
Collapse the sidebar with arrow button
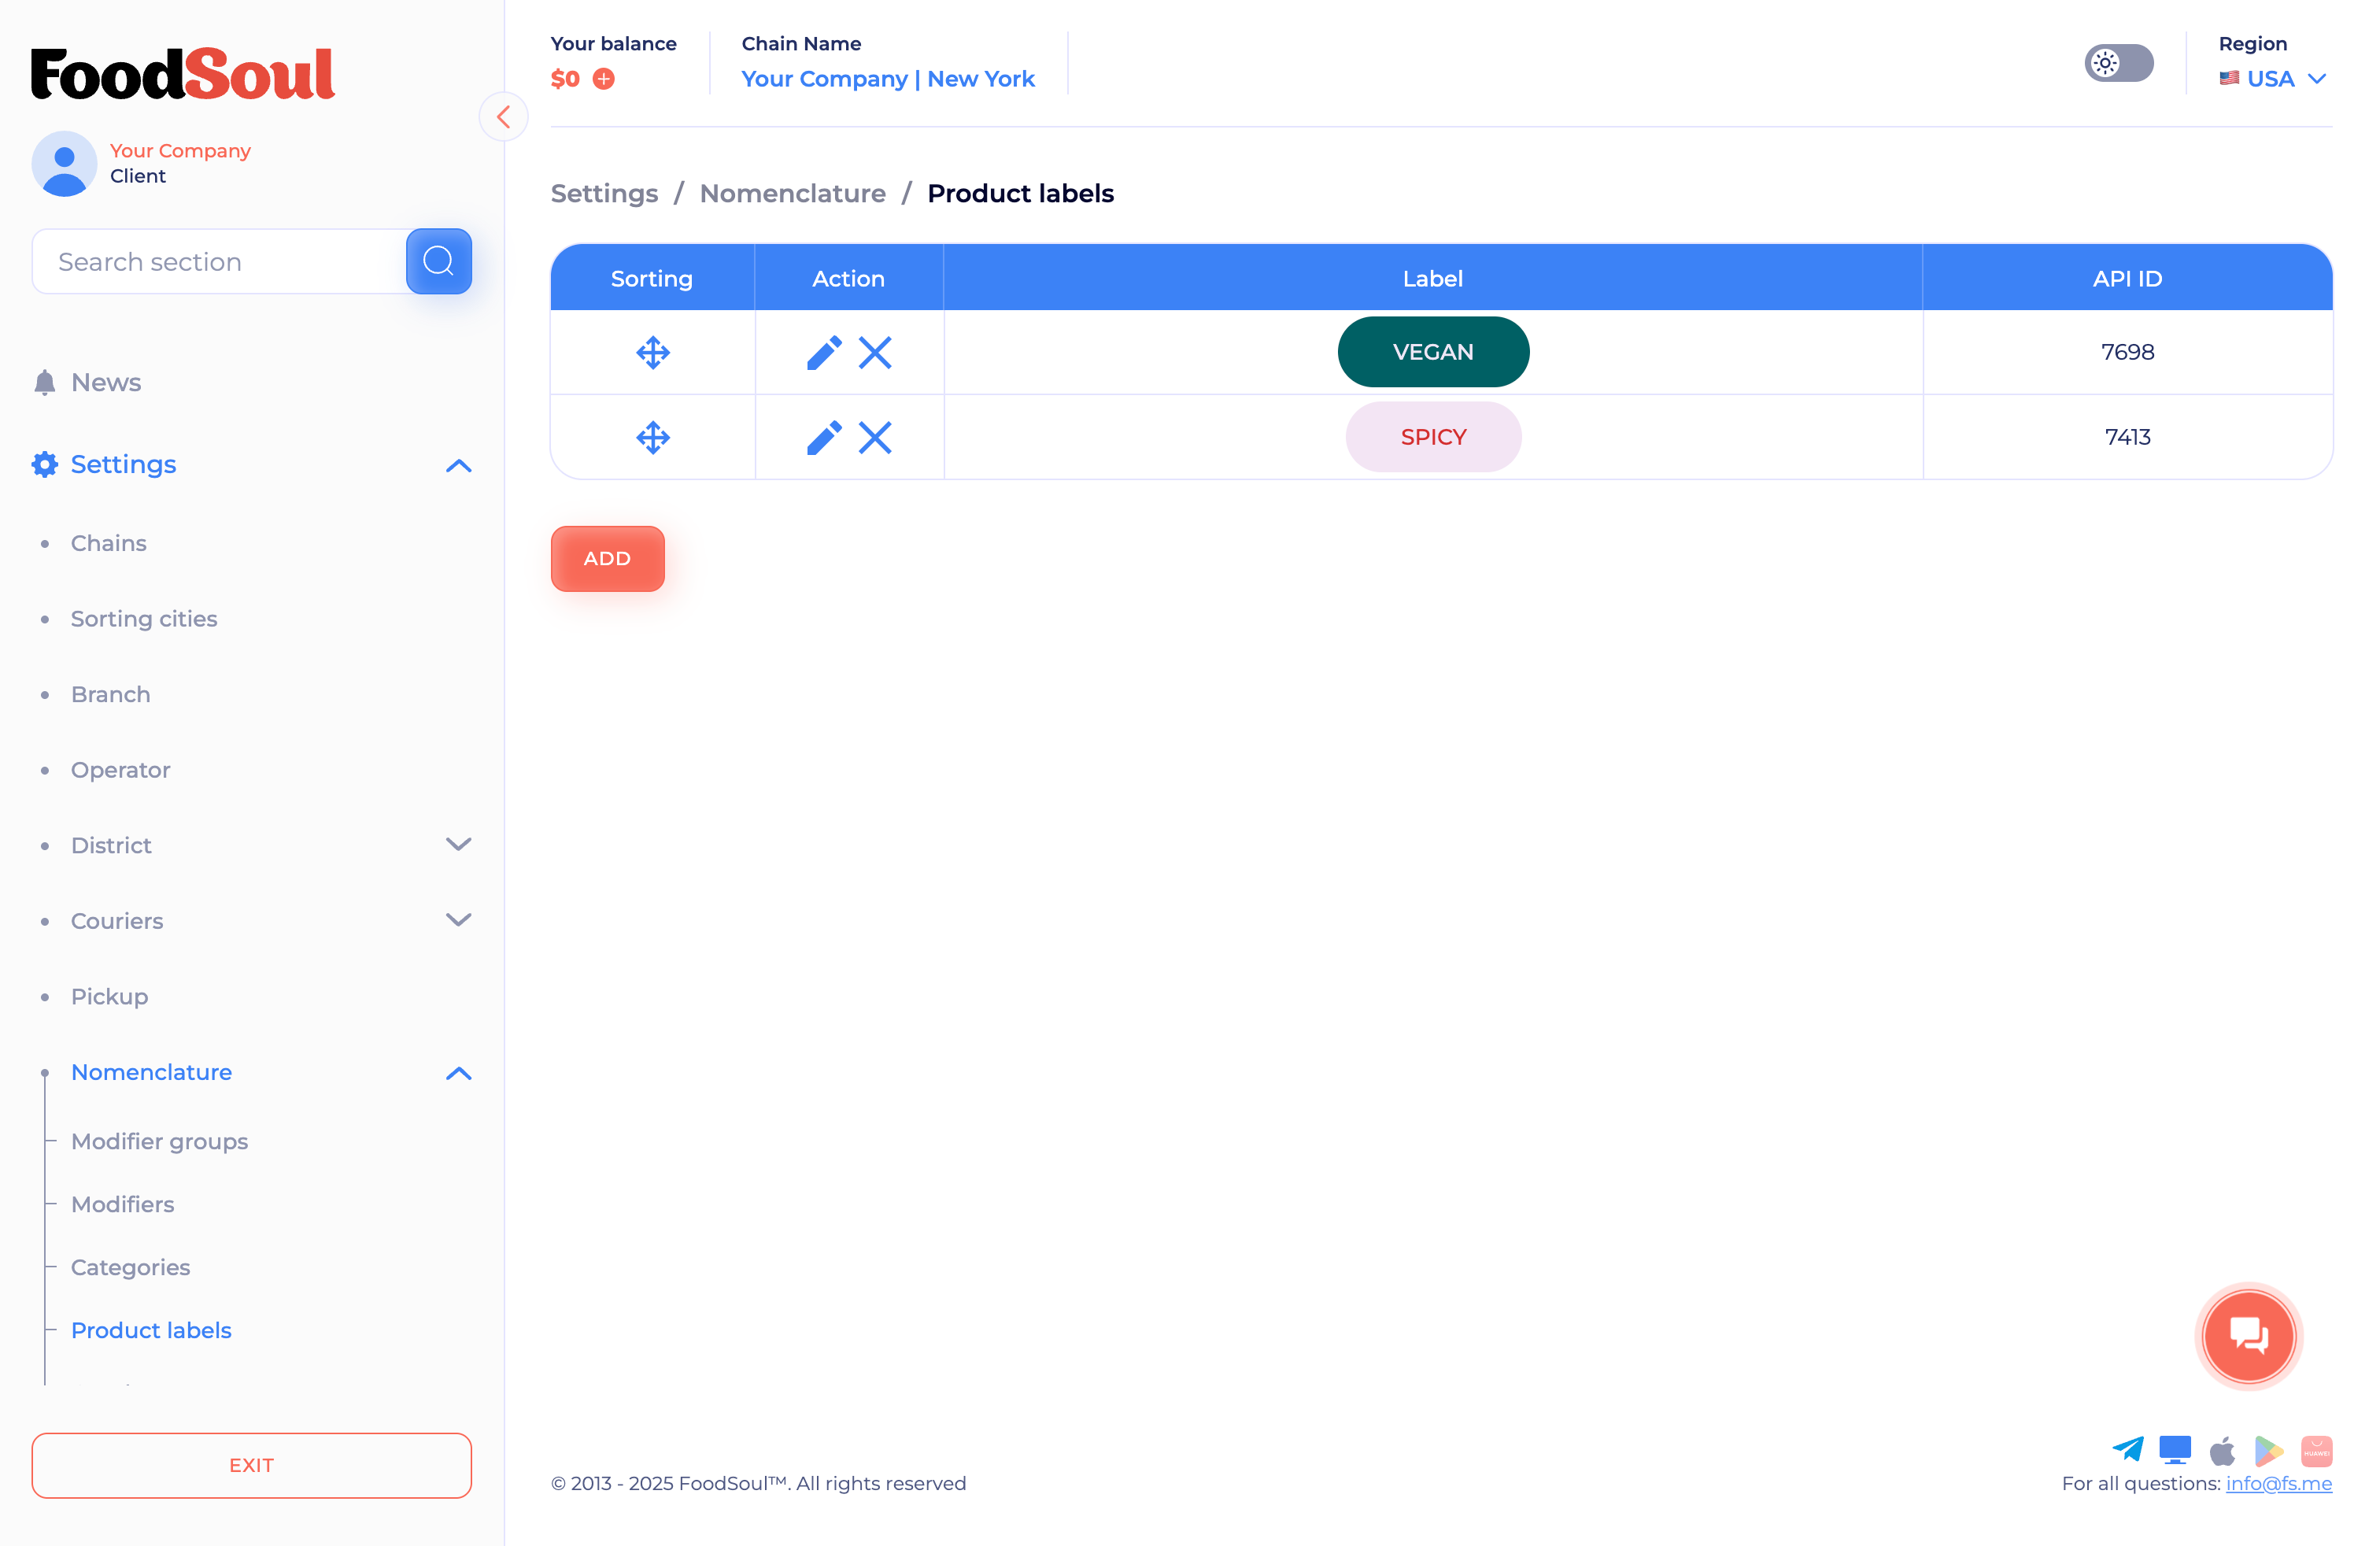503,117
